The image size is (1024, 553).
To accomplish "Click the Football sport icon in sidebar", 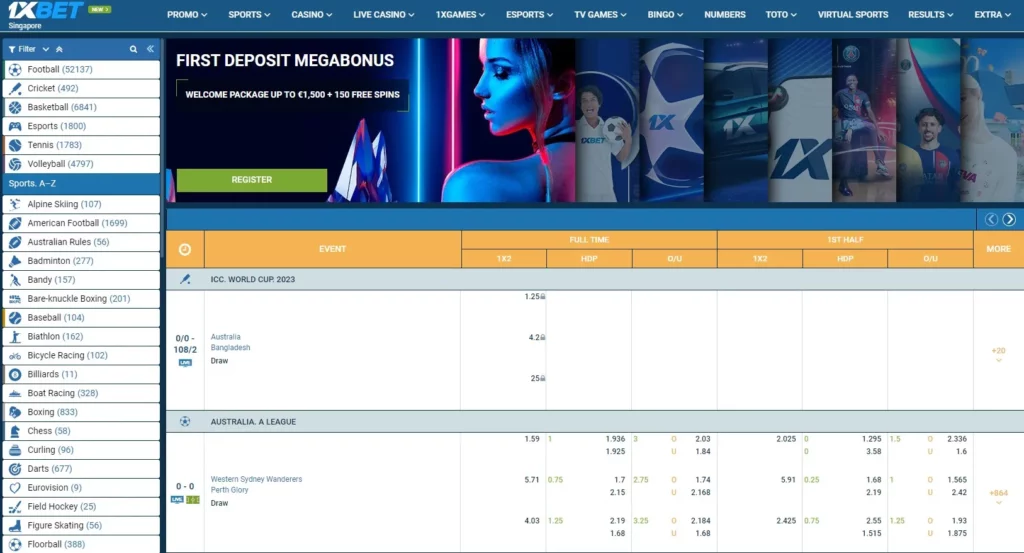I will click(15, 69).
